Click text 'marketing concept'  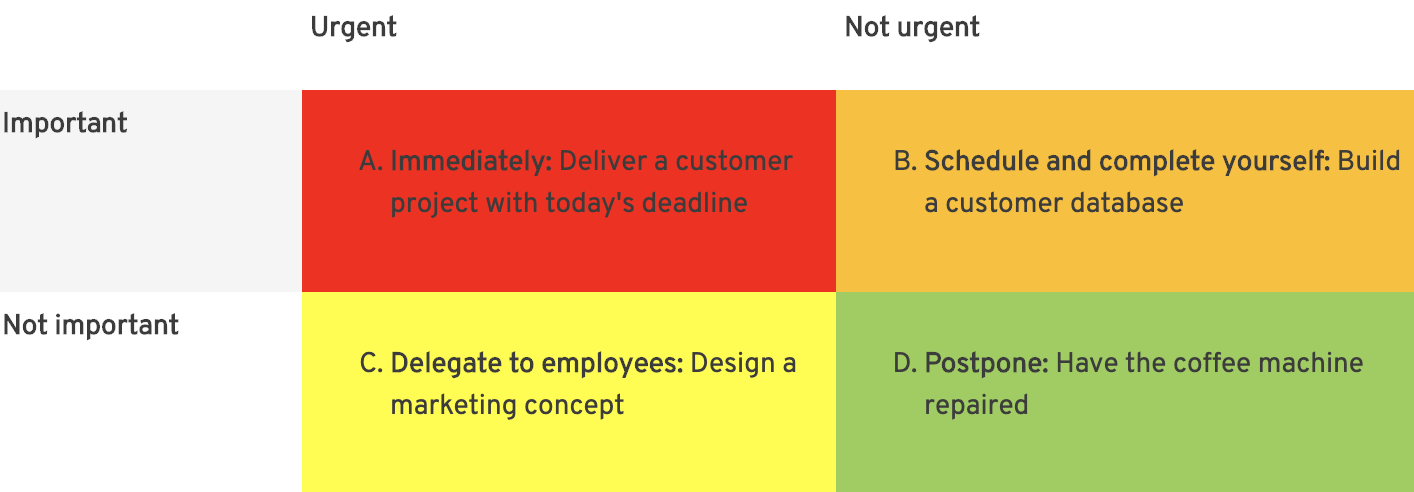507,405
